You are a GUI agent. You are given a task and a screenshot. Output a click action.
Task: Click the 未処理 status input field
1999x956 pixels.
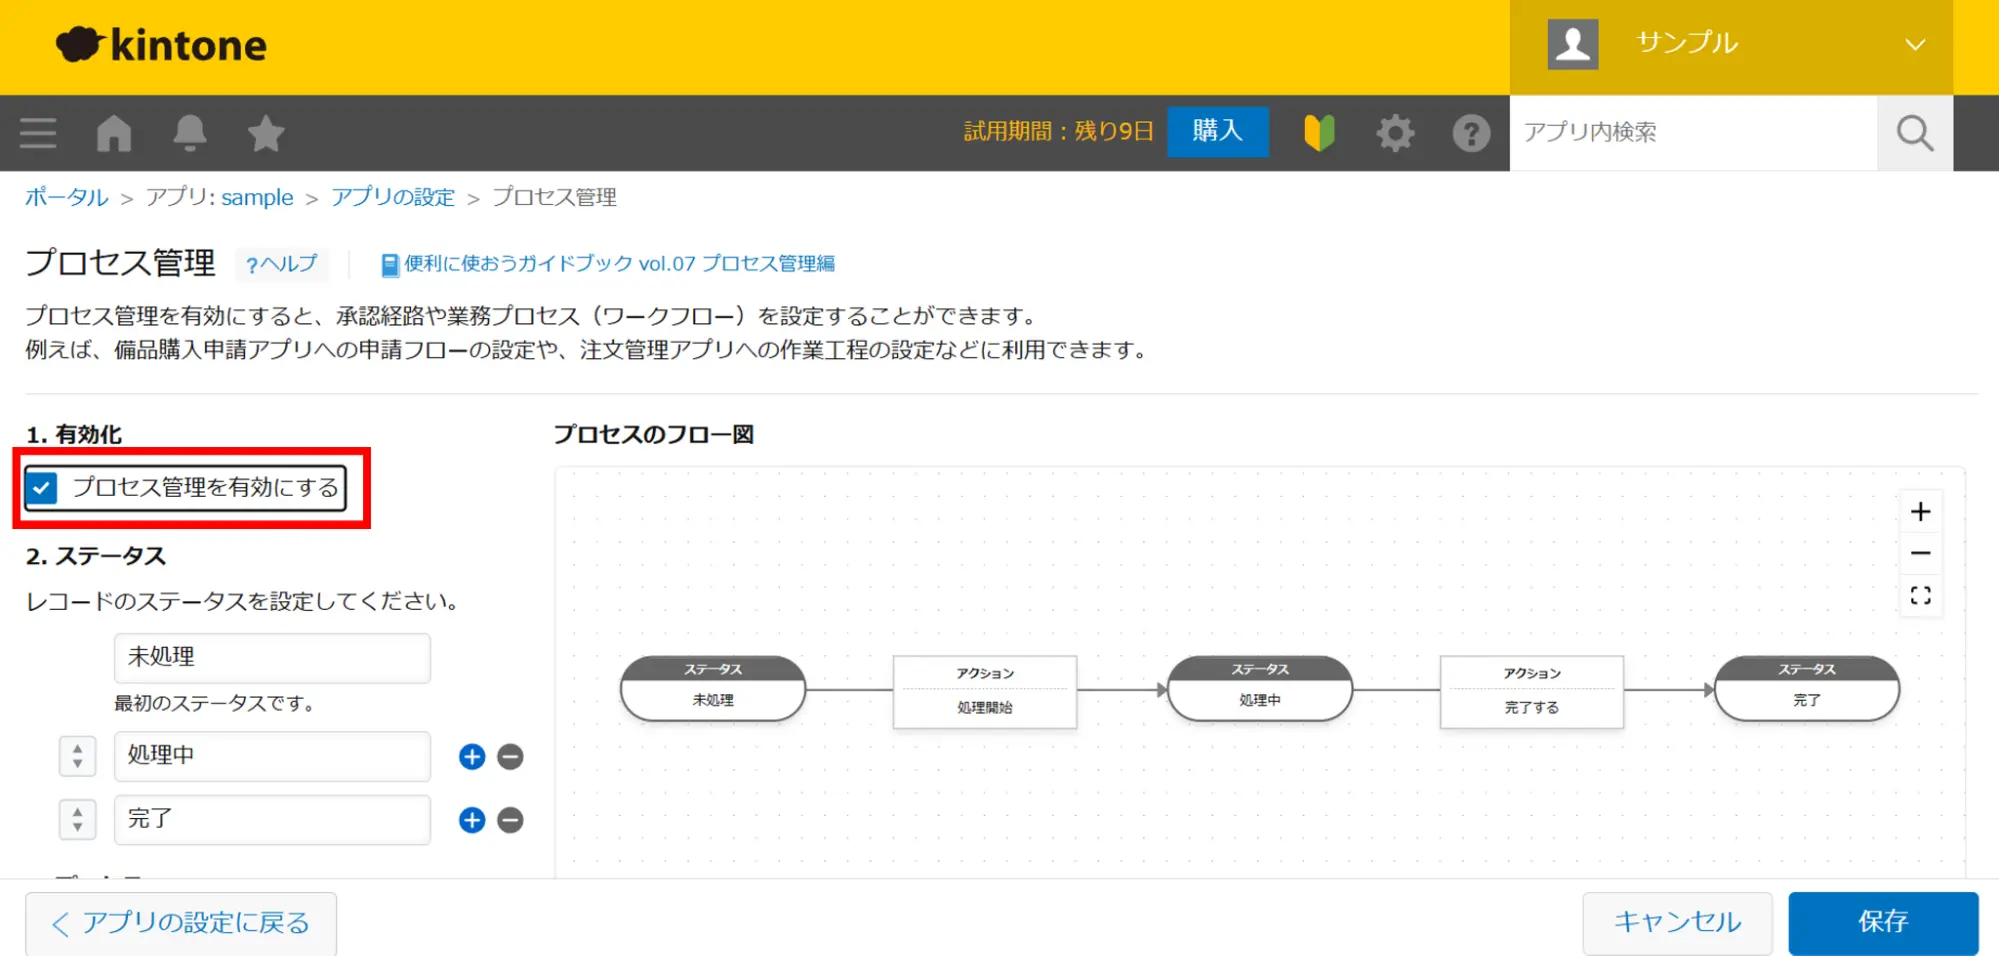coord(272,657)
